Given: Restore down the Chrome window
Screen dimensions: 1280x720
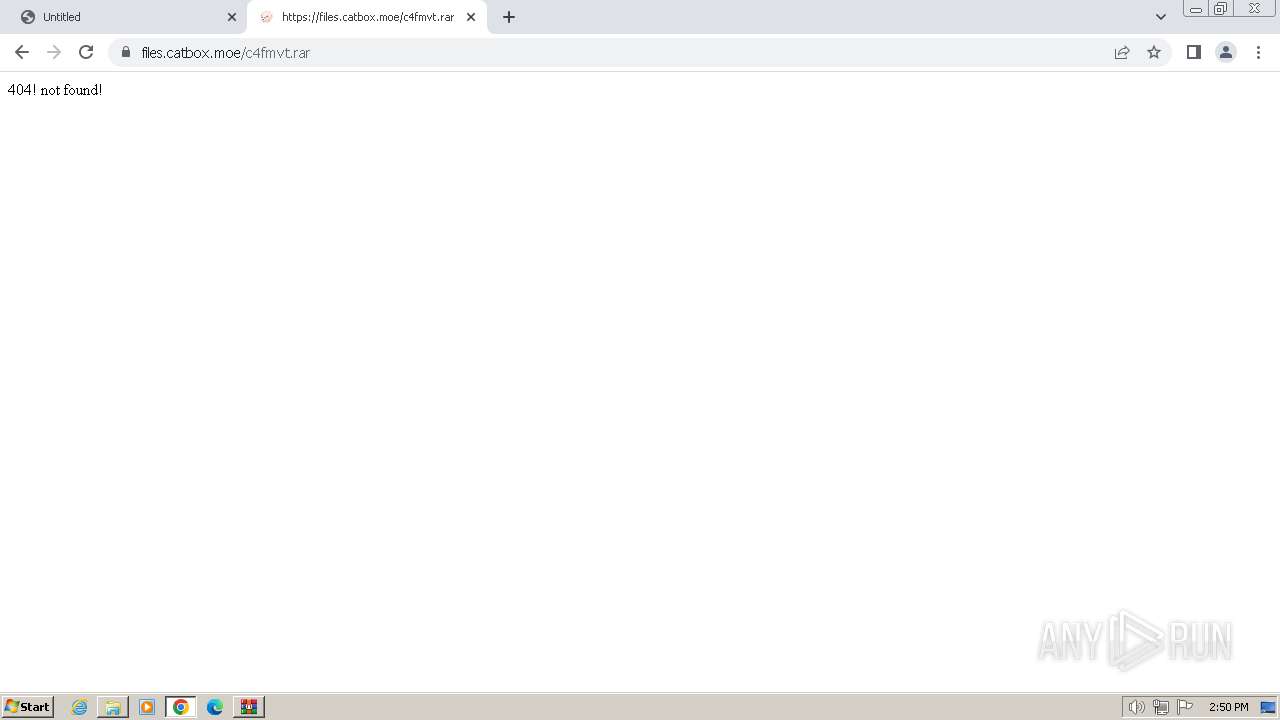Looking at the screenshot, I should [x=1221, y=9].
